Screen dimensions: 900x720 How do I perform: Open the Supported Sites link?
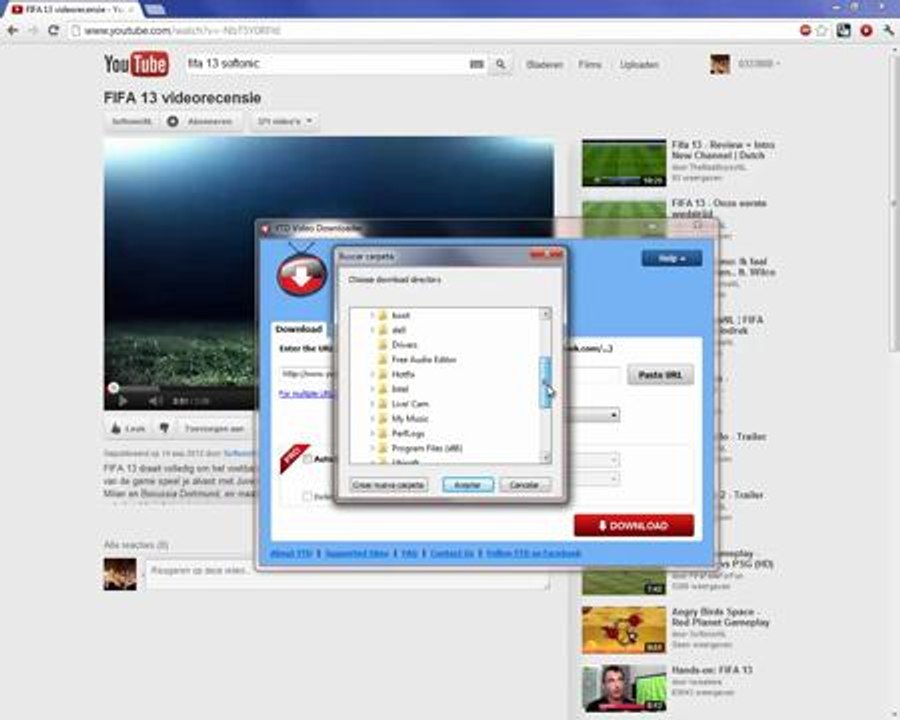coord(356,553)
